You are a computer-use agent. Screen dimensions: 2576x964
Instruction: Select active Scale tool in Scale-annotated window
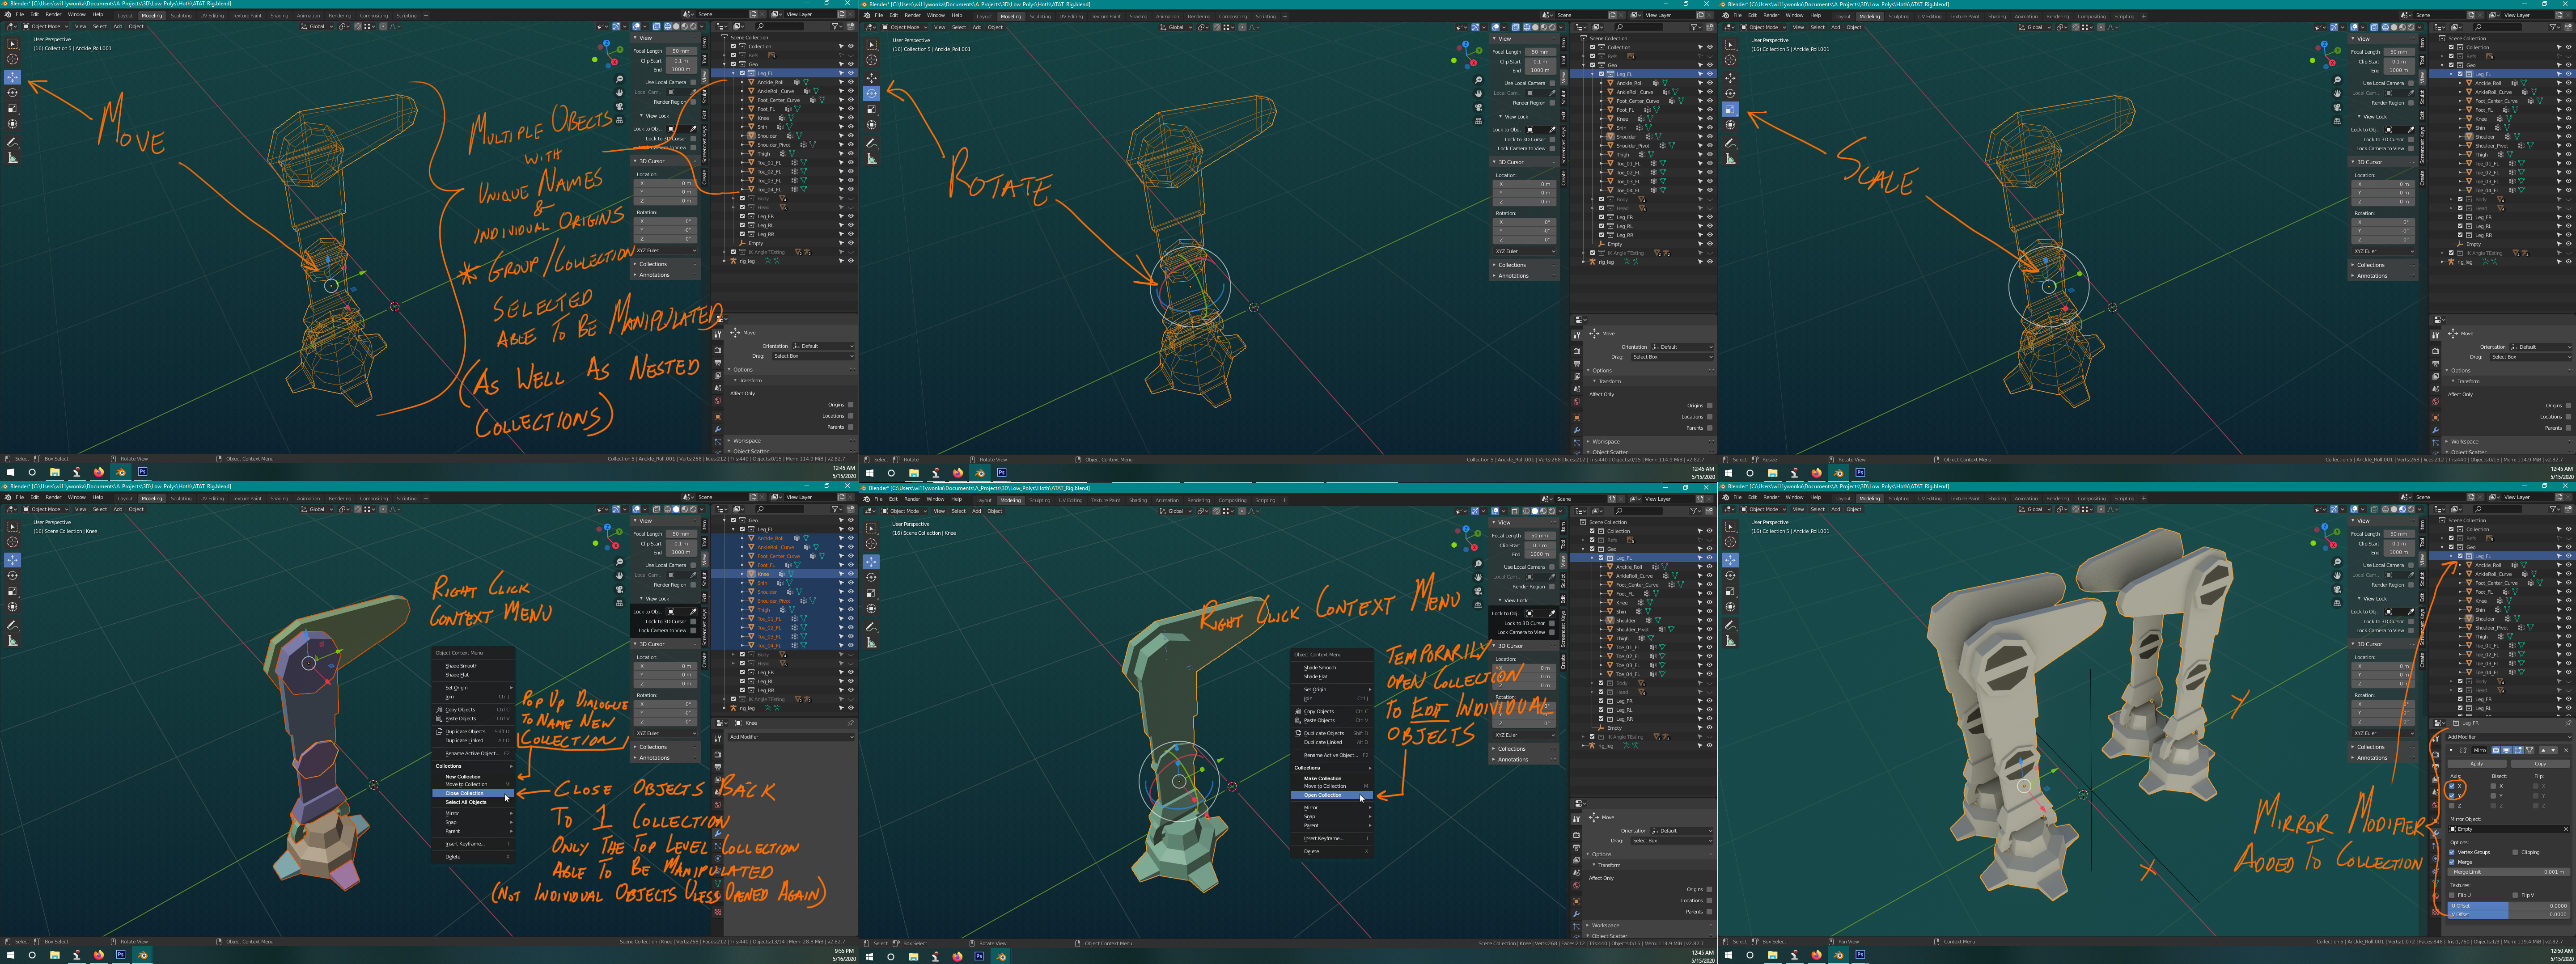click(1730, 109)
